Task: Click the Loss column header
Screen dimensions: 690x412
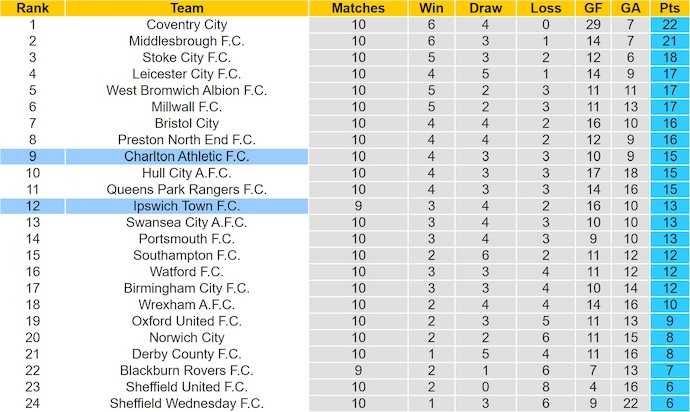Action: 546,8
